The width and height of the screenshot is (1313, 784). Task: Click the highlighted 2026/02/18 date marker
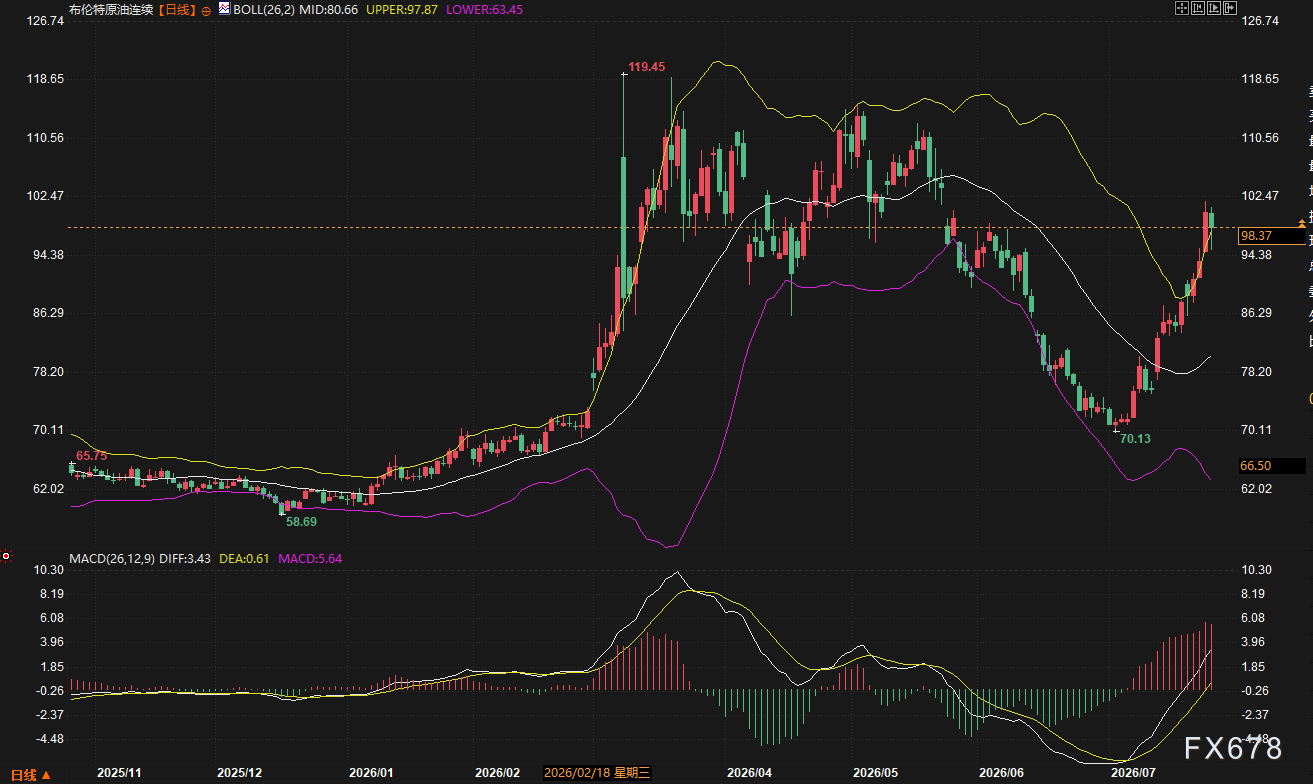click(598, 773)
